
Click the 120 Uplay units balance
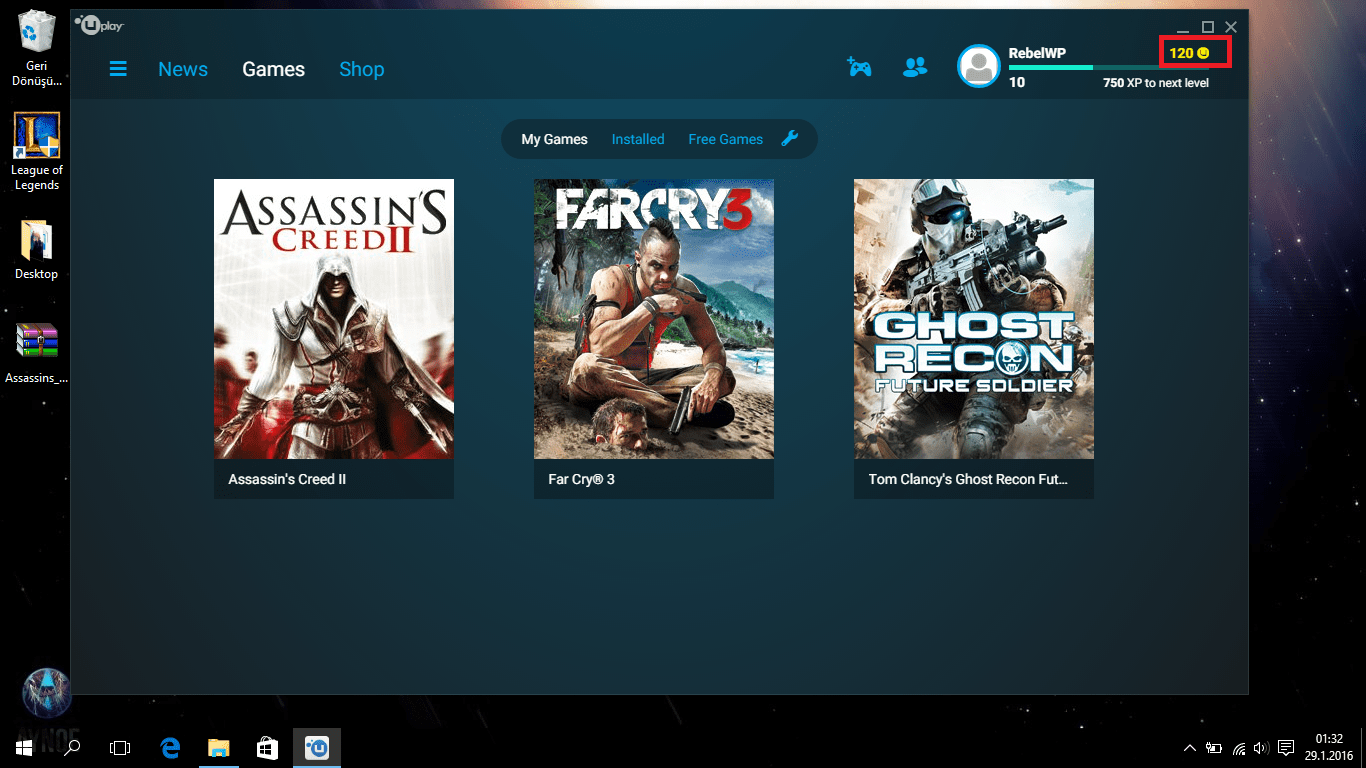[x=1190, y=52]
